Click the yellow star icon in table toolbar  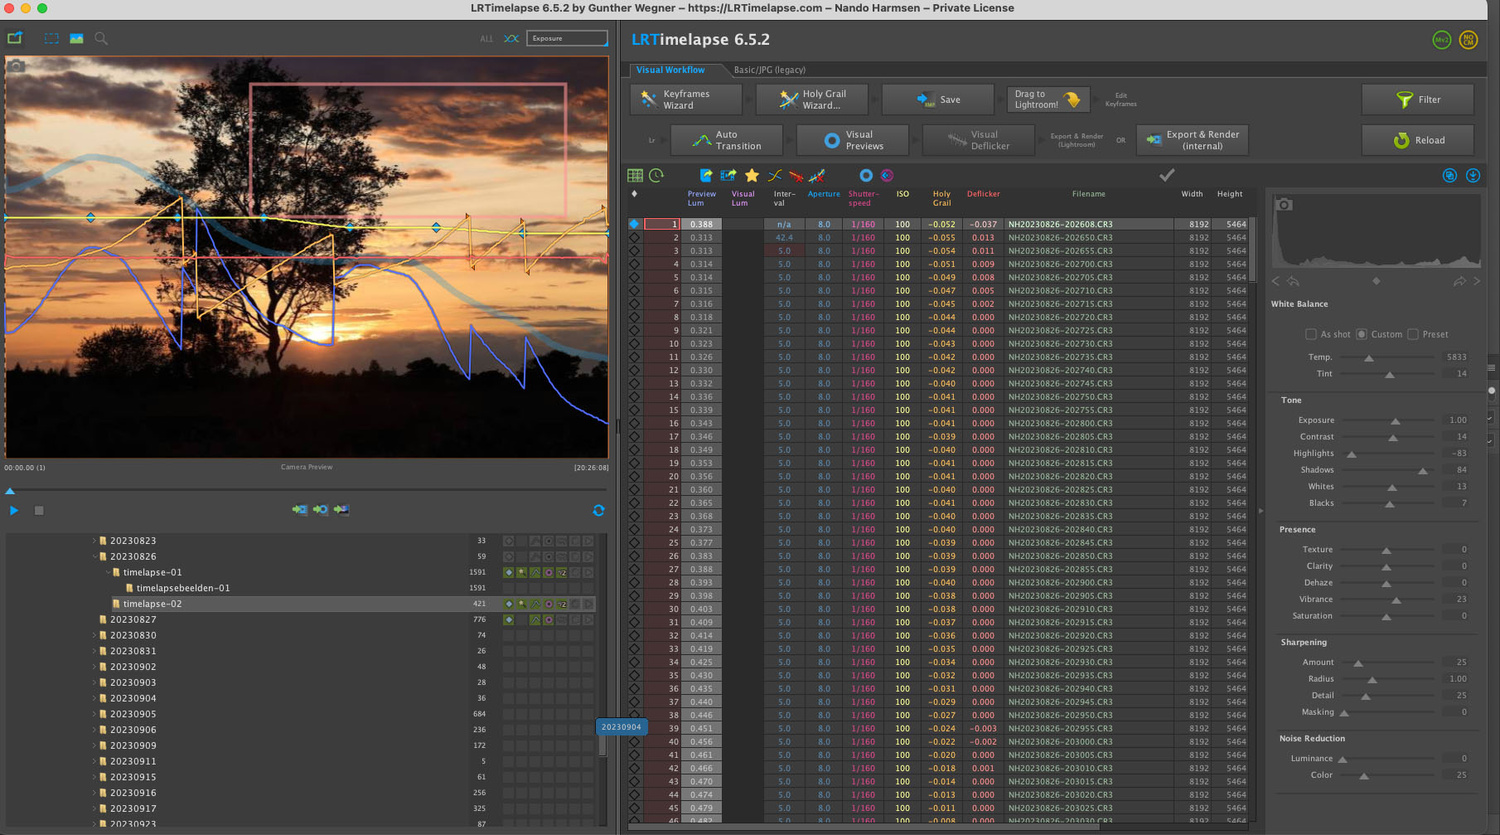click(752, 176)
